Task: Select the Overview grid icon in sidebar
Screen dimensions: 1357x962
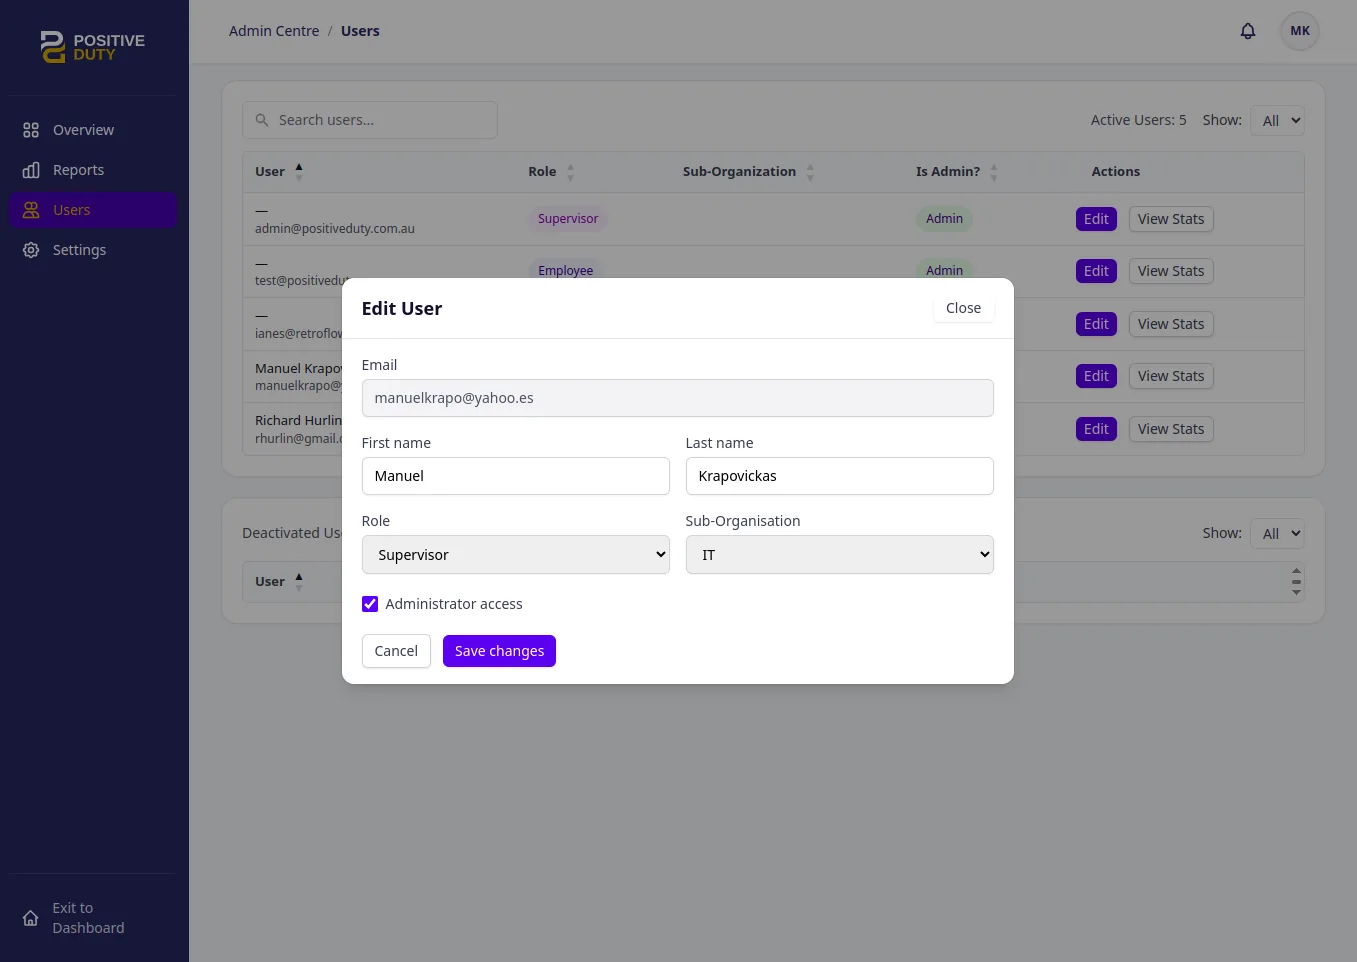Action: [31, 130]
